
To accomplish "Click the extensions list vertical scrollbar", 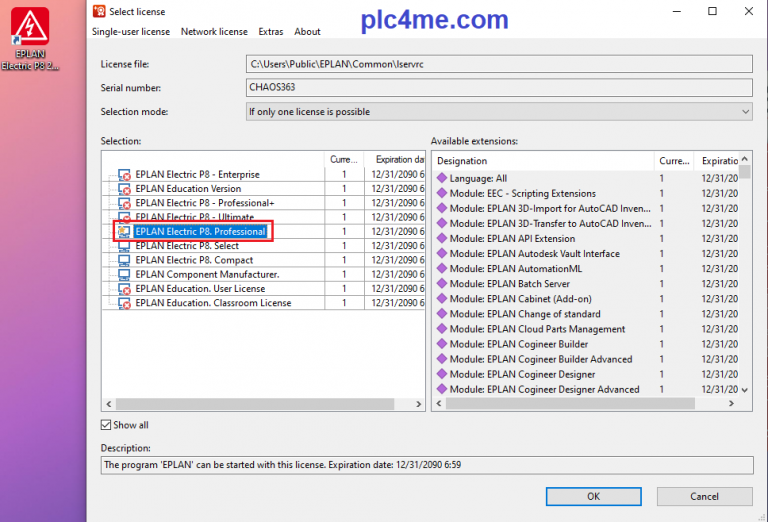I will point(745,280).
